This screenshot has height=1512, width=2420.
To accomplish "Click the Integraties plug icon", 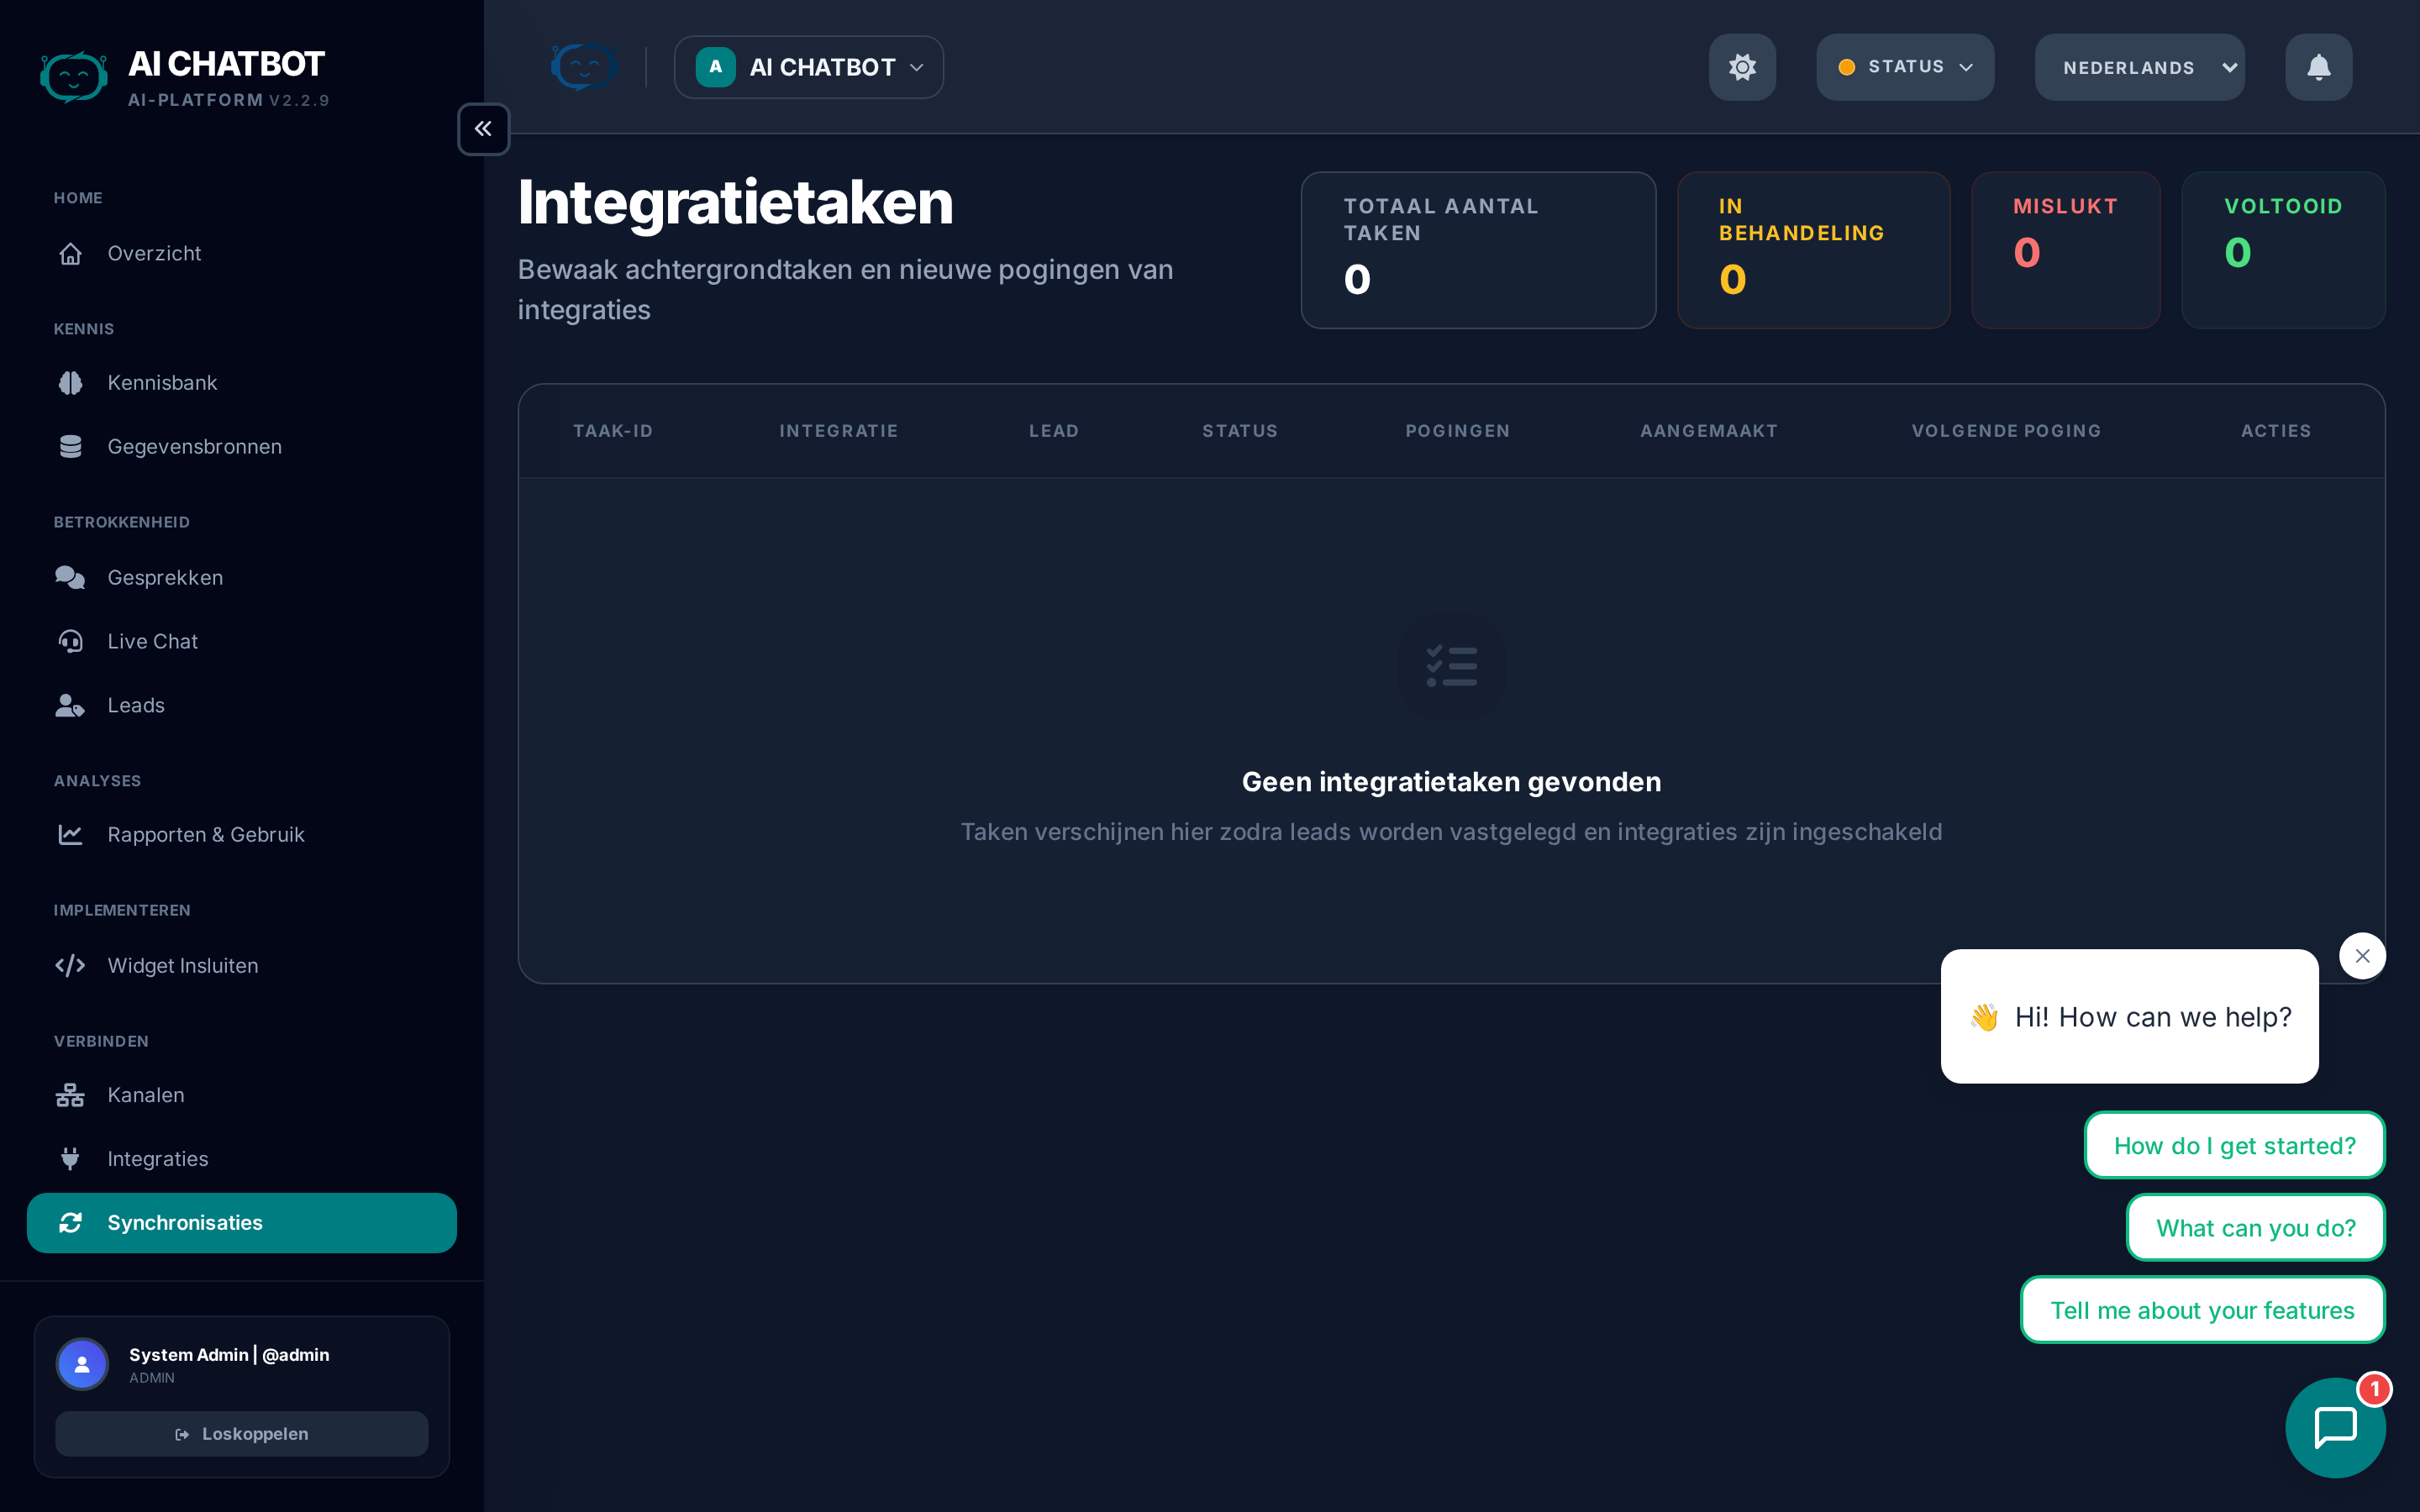I will tap(70, 1159).
